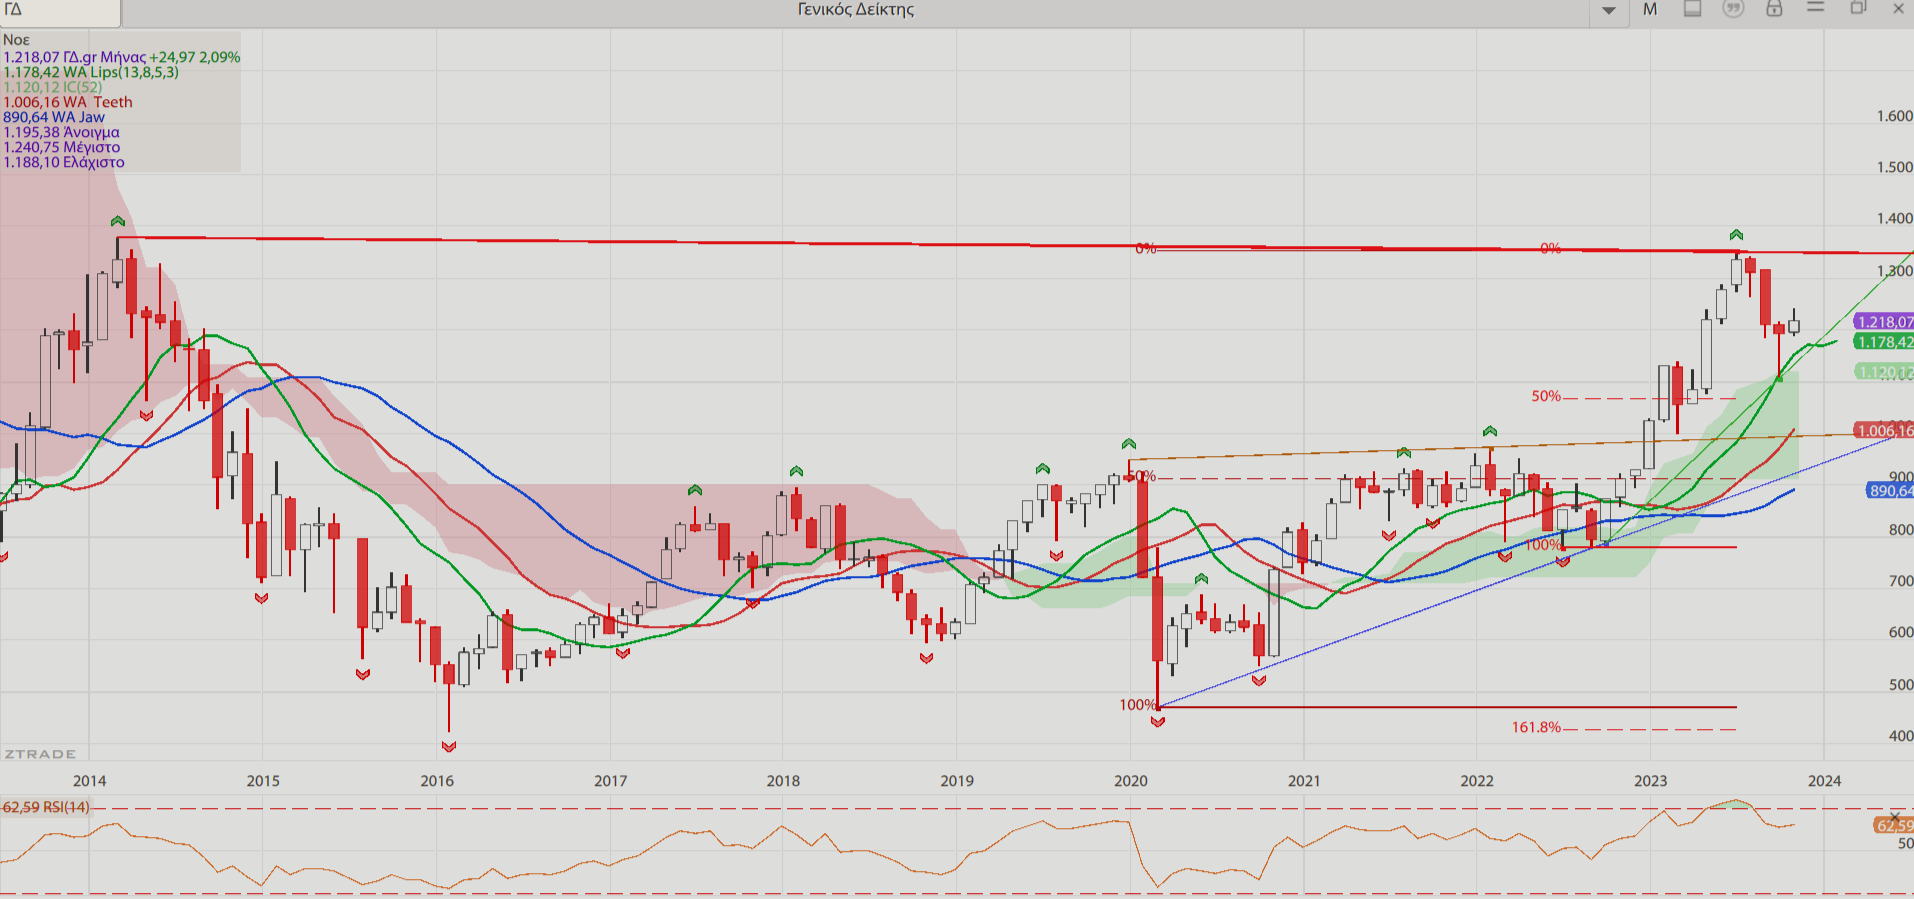Click the orange 62,59 RSI axis tag
The height and width of the screenshot is (899, 1914).
[1894, 825]
